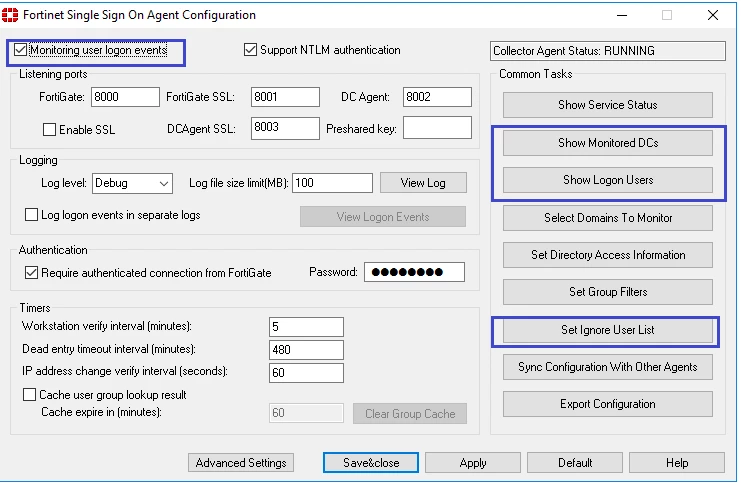Open Show Monitored DCs
The image size is (741, 483).
(x=608, y=143)
